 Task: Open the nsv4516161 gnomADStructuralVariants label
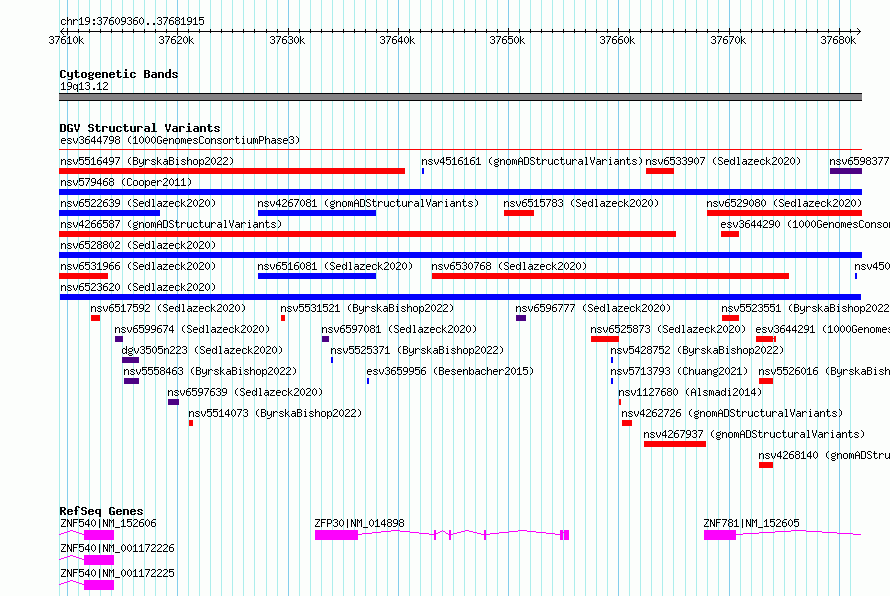click(532, 161)
